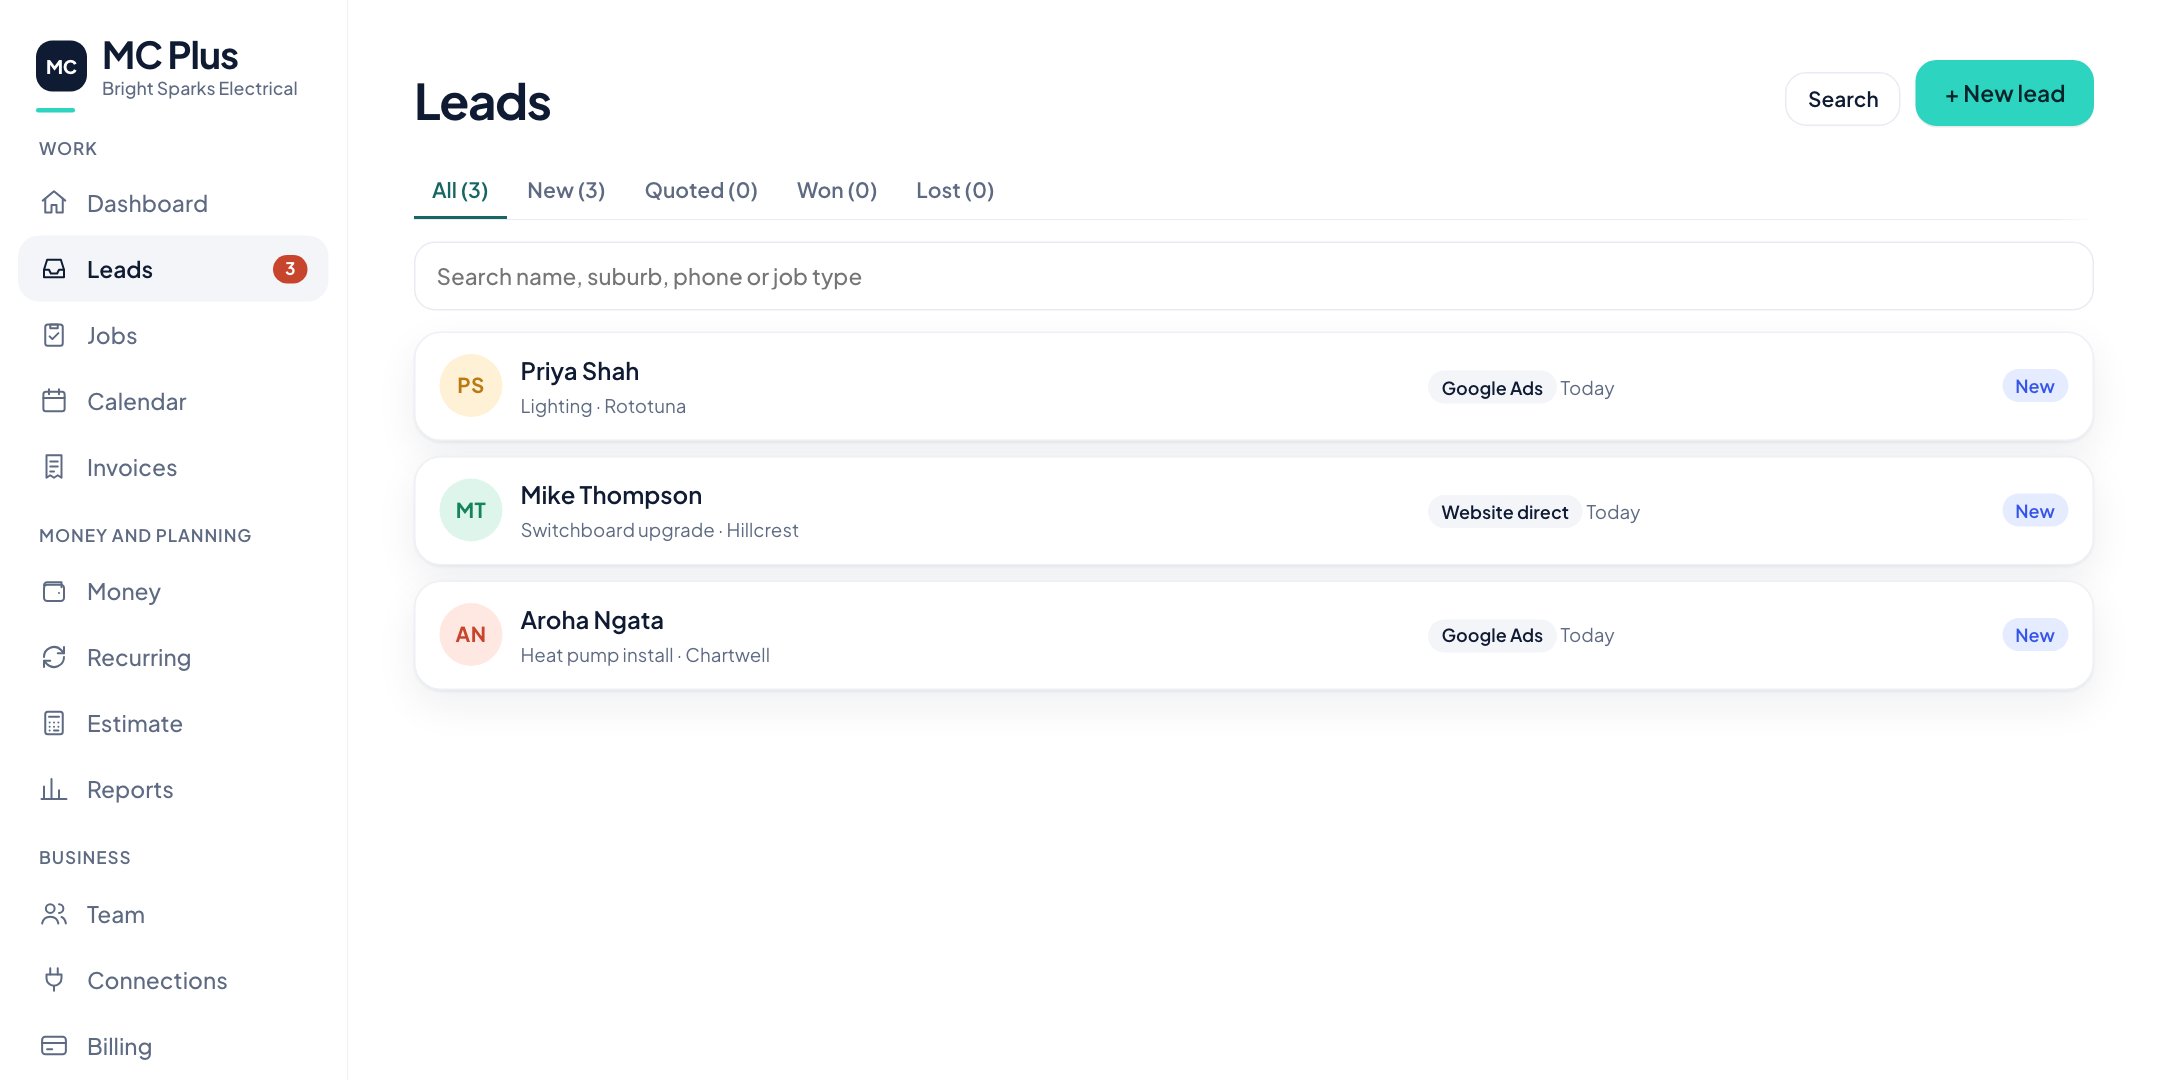Switch to the All (3) tab
Viewport: 2160px width, 1080px height.
[460, 190]
